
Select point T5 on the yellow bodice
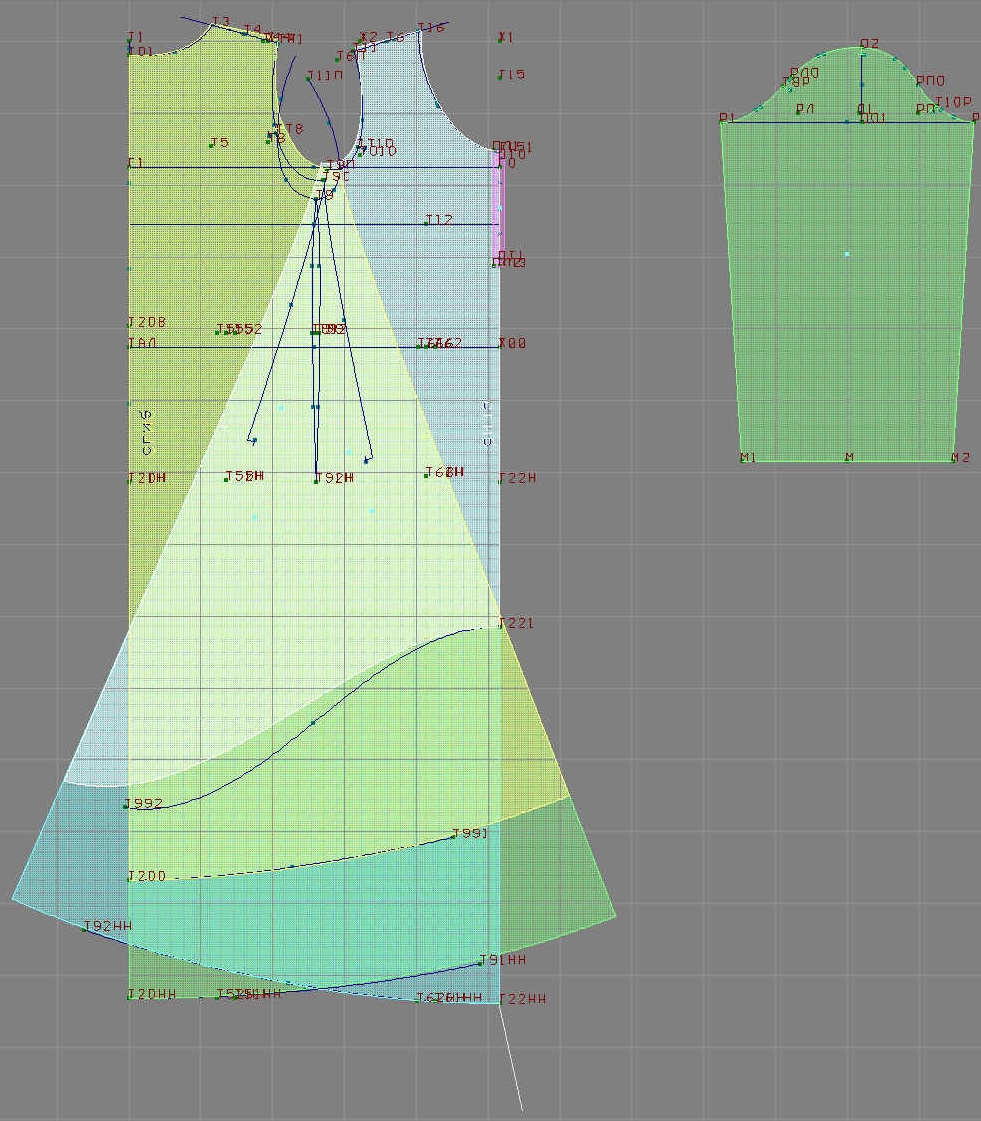(x=211, y=146)
